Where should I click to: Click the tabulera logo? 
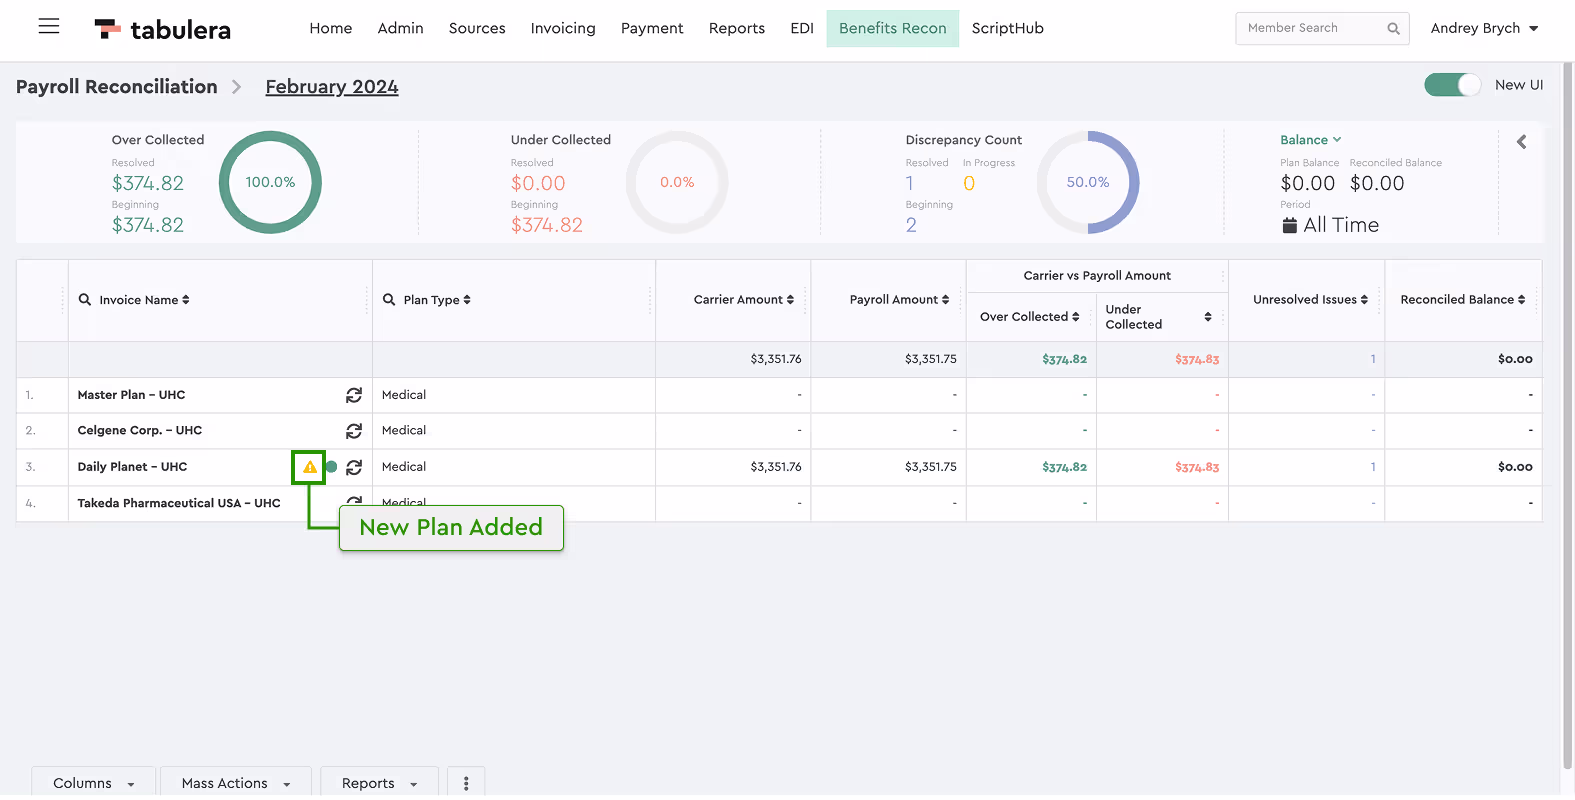[162, 29]
